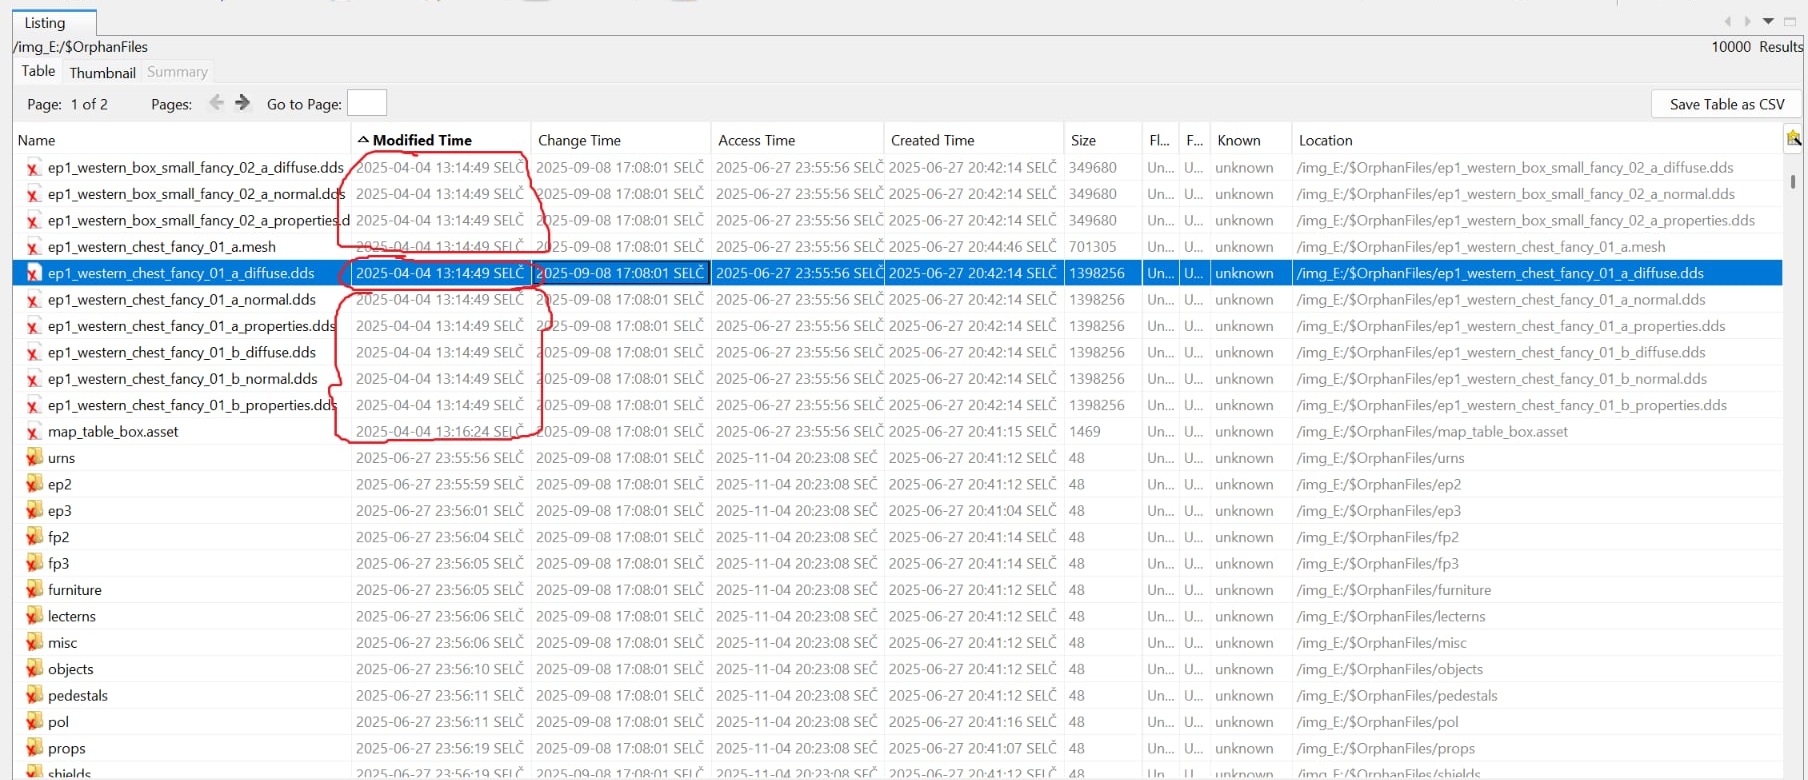Image resolution: width=1808 pixels, height=780 pixels.
Task: Click size value 701305 in the mesh row
Action: click(1092, 247)
